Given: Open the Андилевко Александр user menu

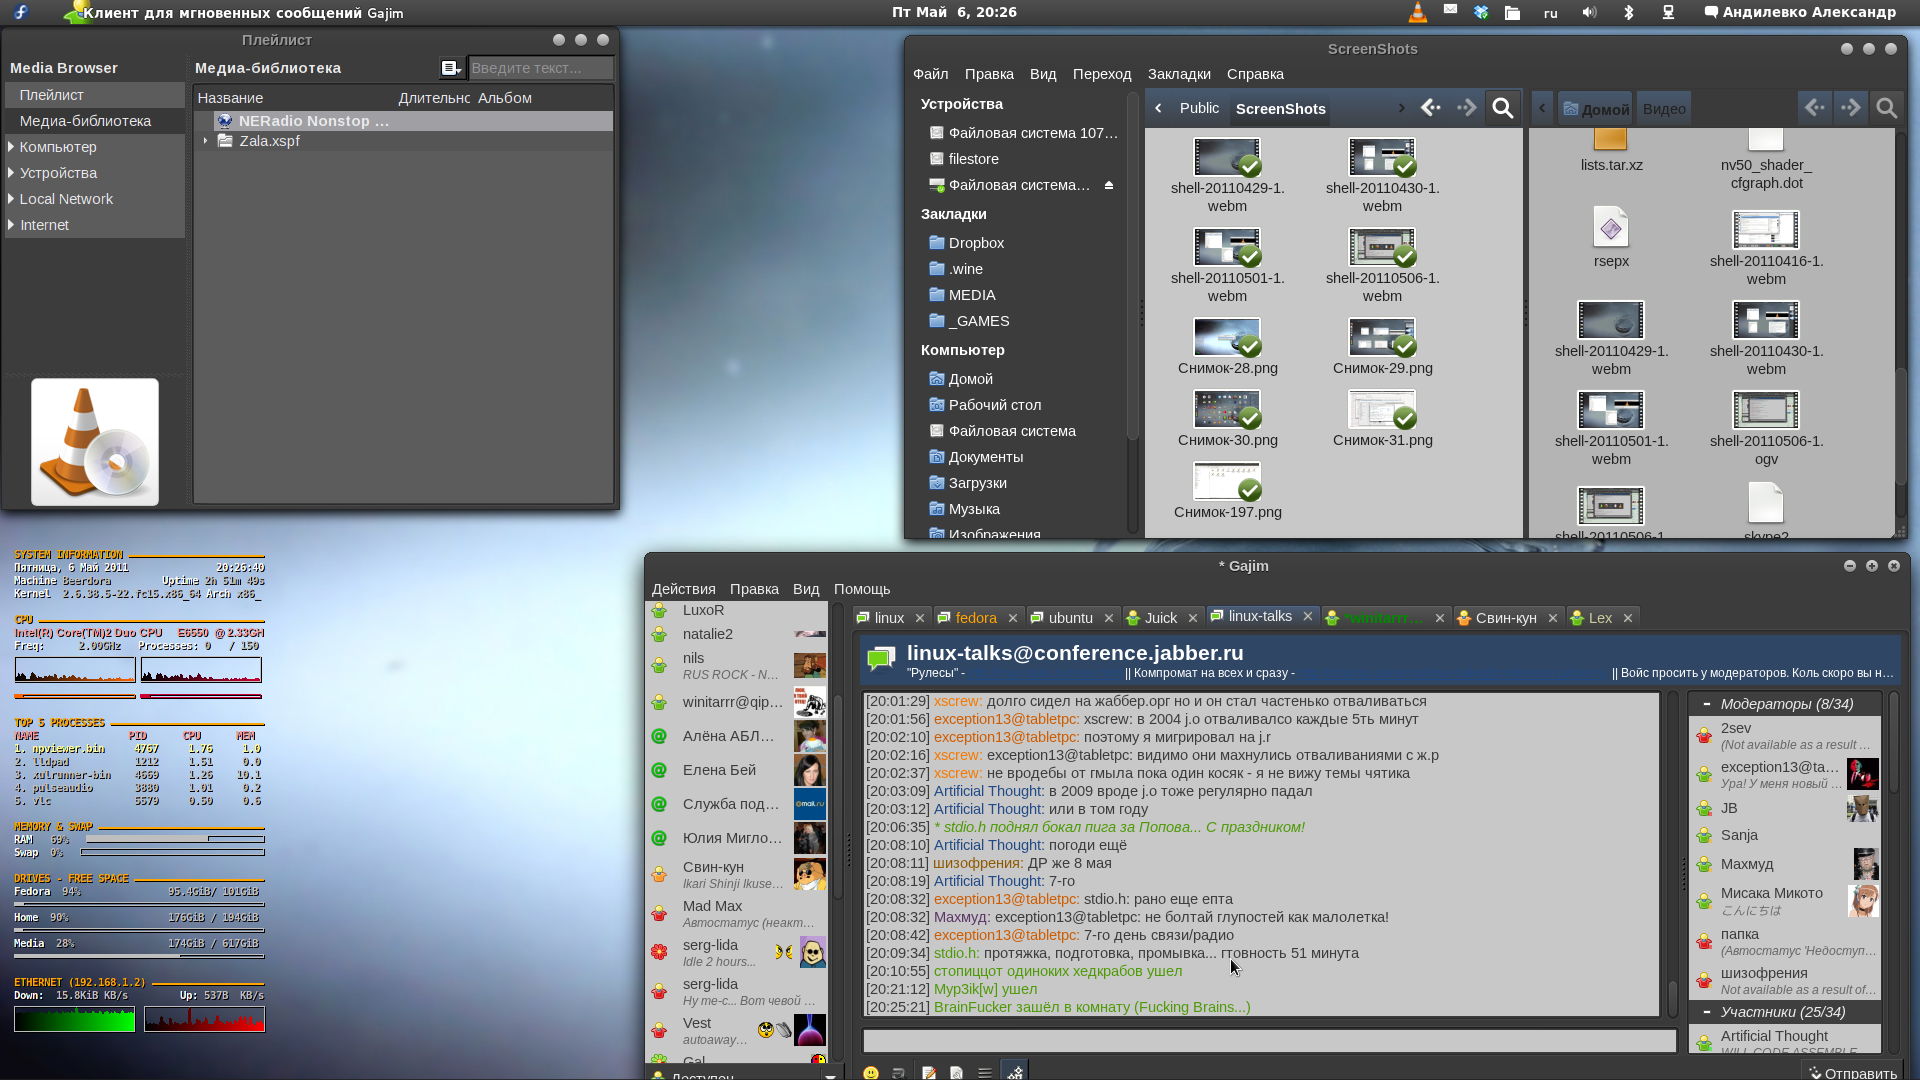Looking at the screenshot, I should tap(1800, 12).
